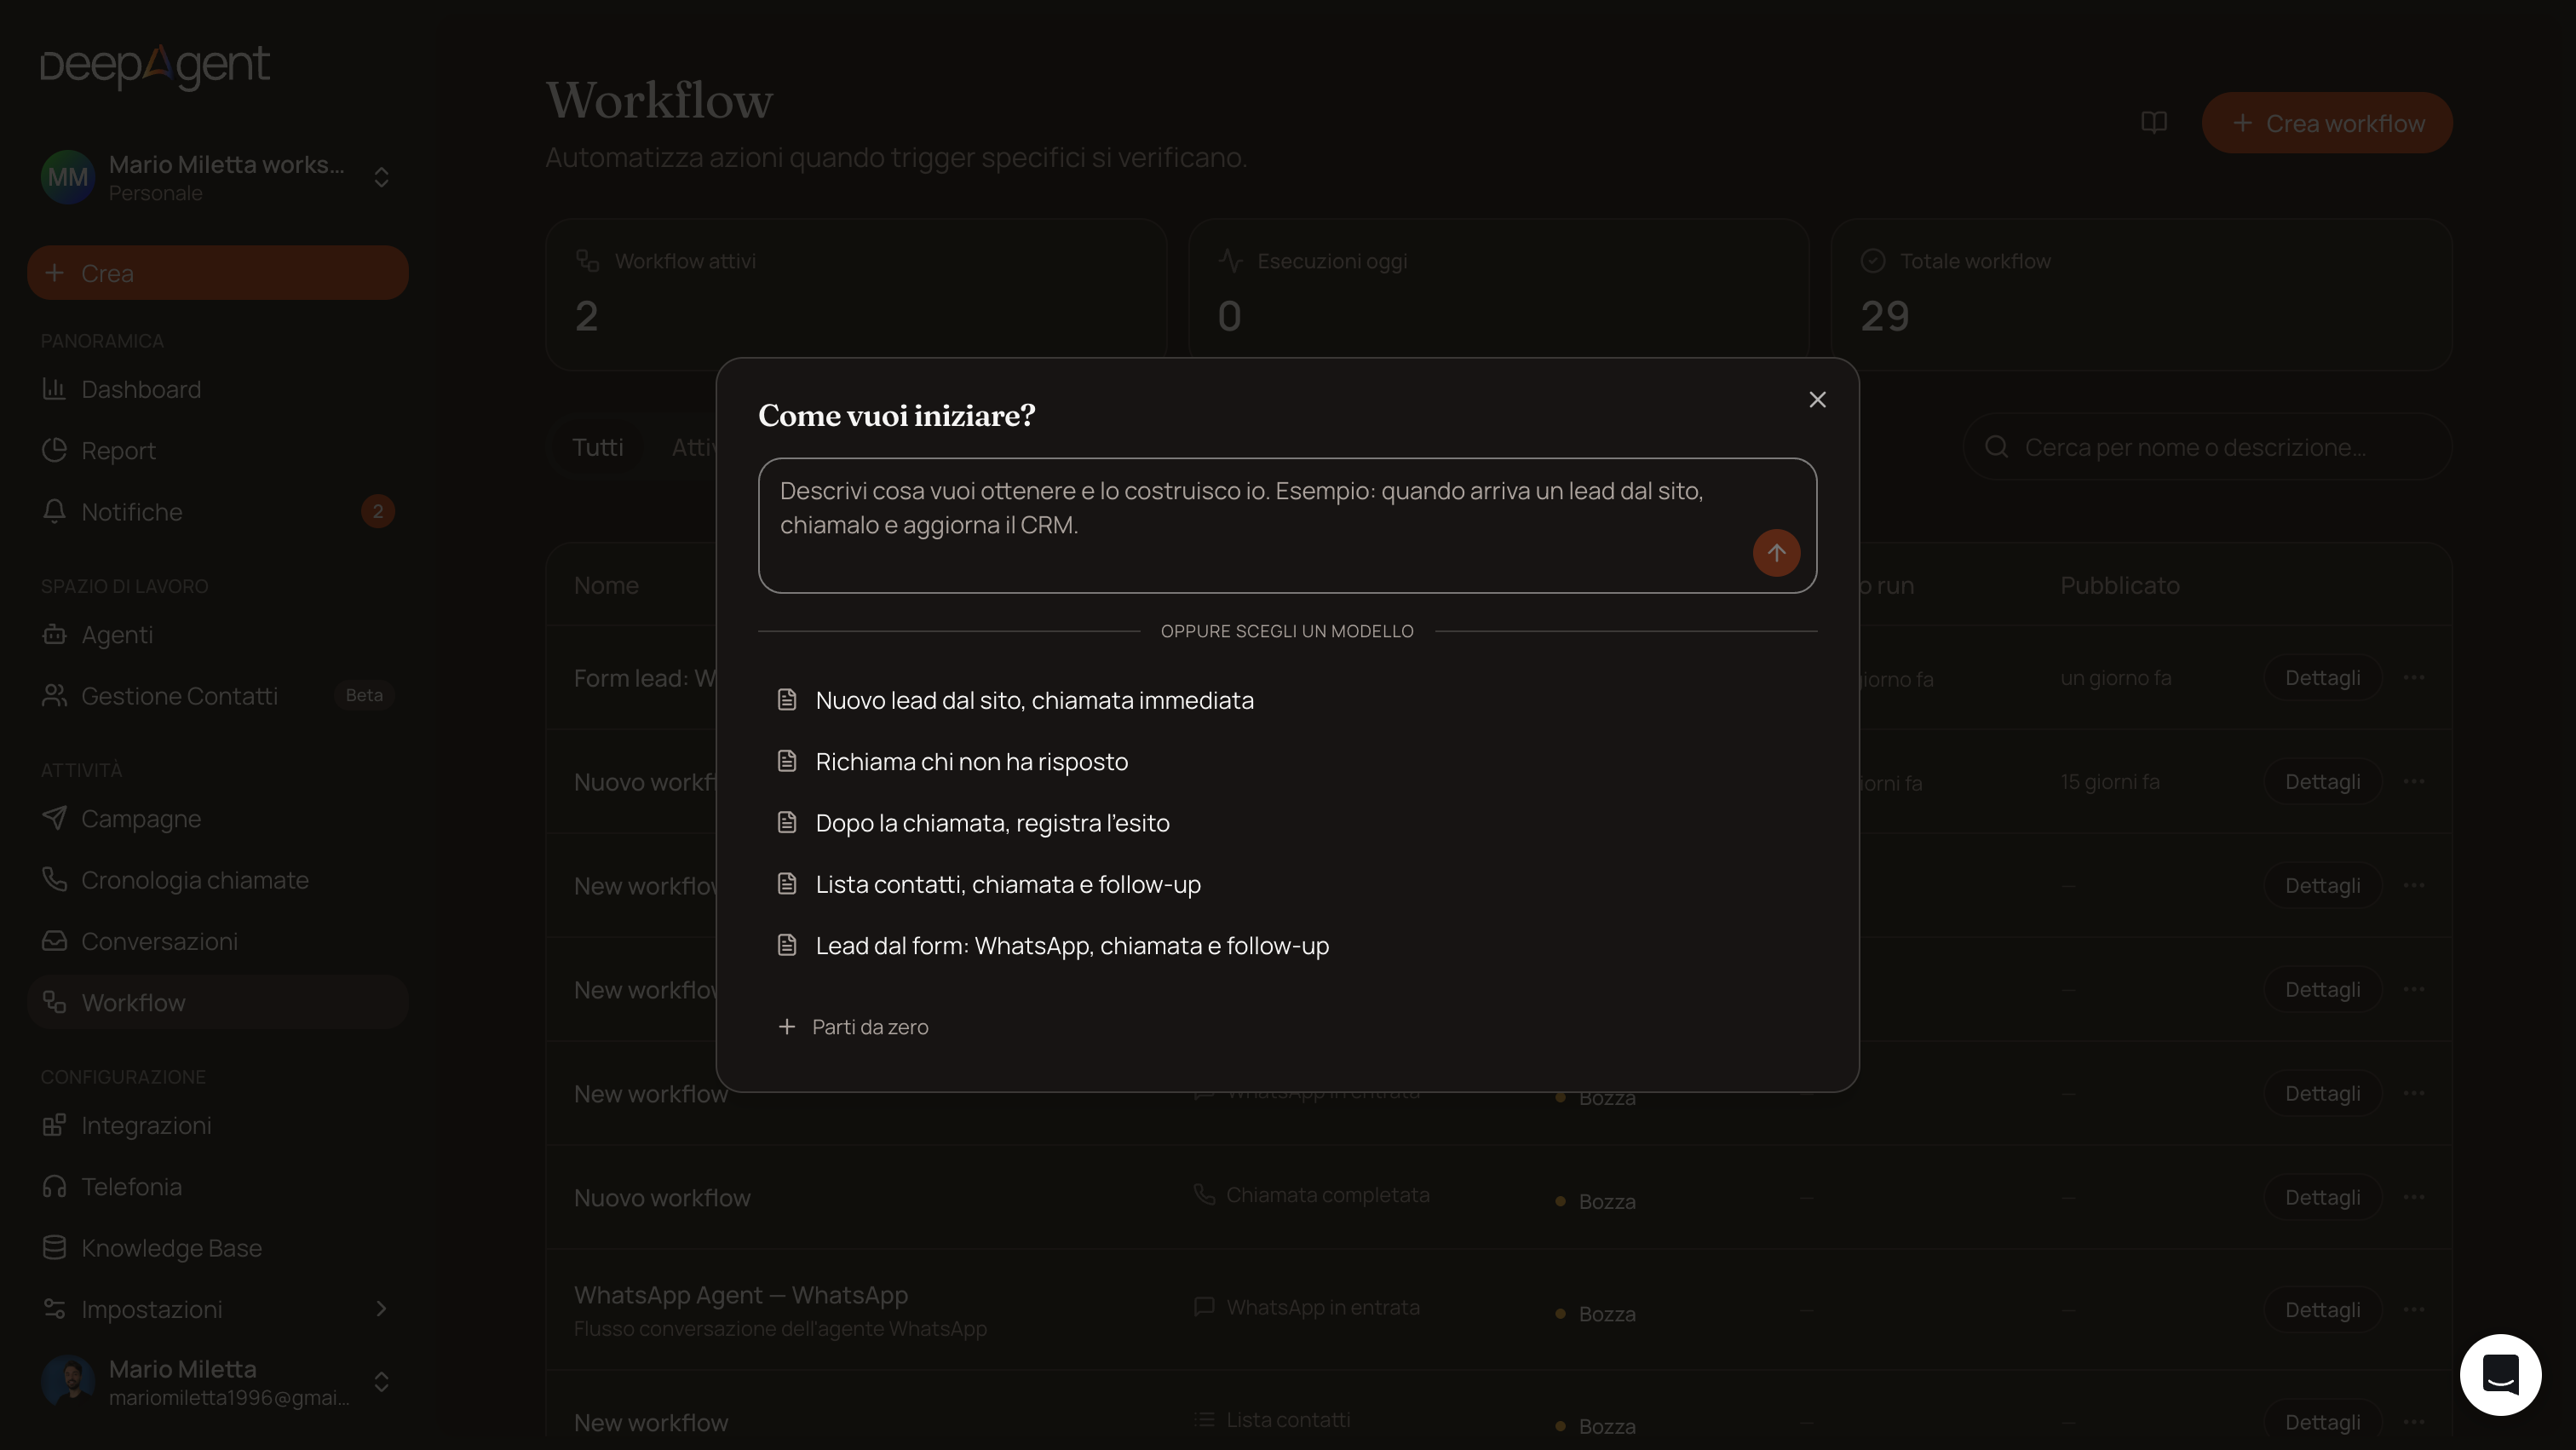Close the "Come vuoi iniziare?" dialog
The width and height of the screenshot is (2576, 1450).
[x=1817, y=400]
